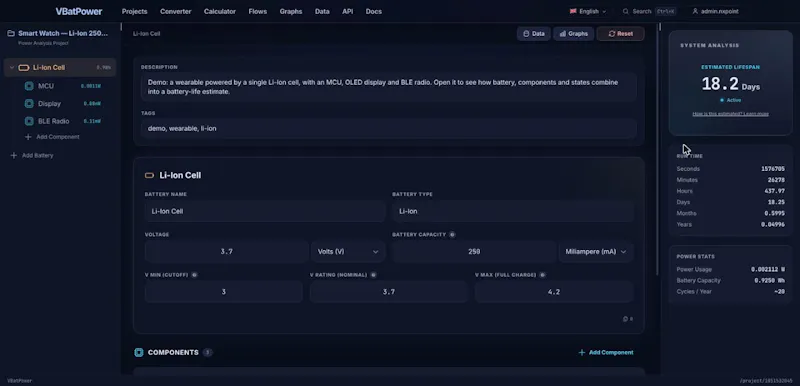
Task: Open the Converter page
Action: [x=176, y=11]
